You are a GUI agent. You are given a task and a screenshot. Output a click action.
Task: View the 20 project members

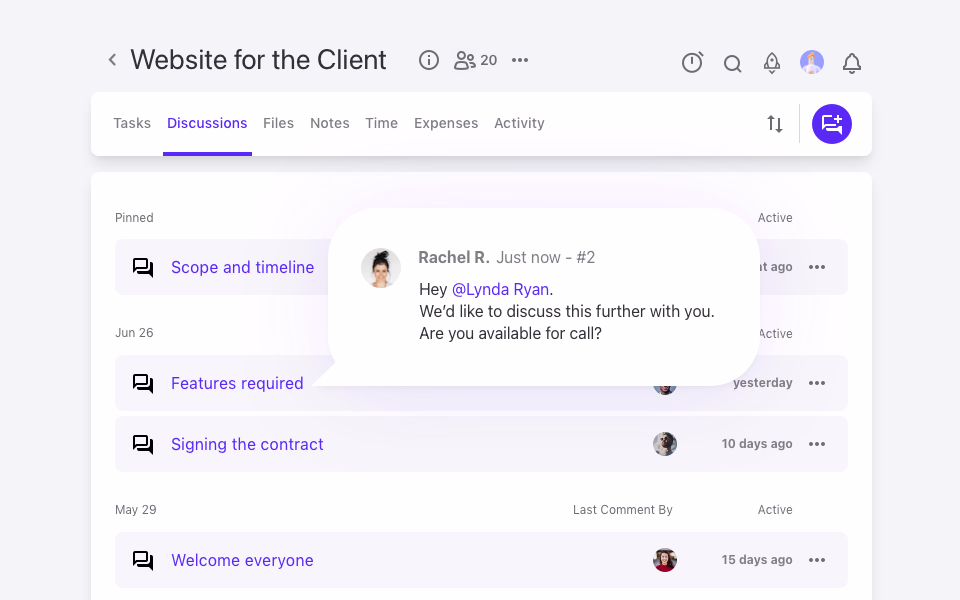click(x=475, y=60)
